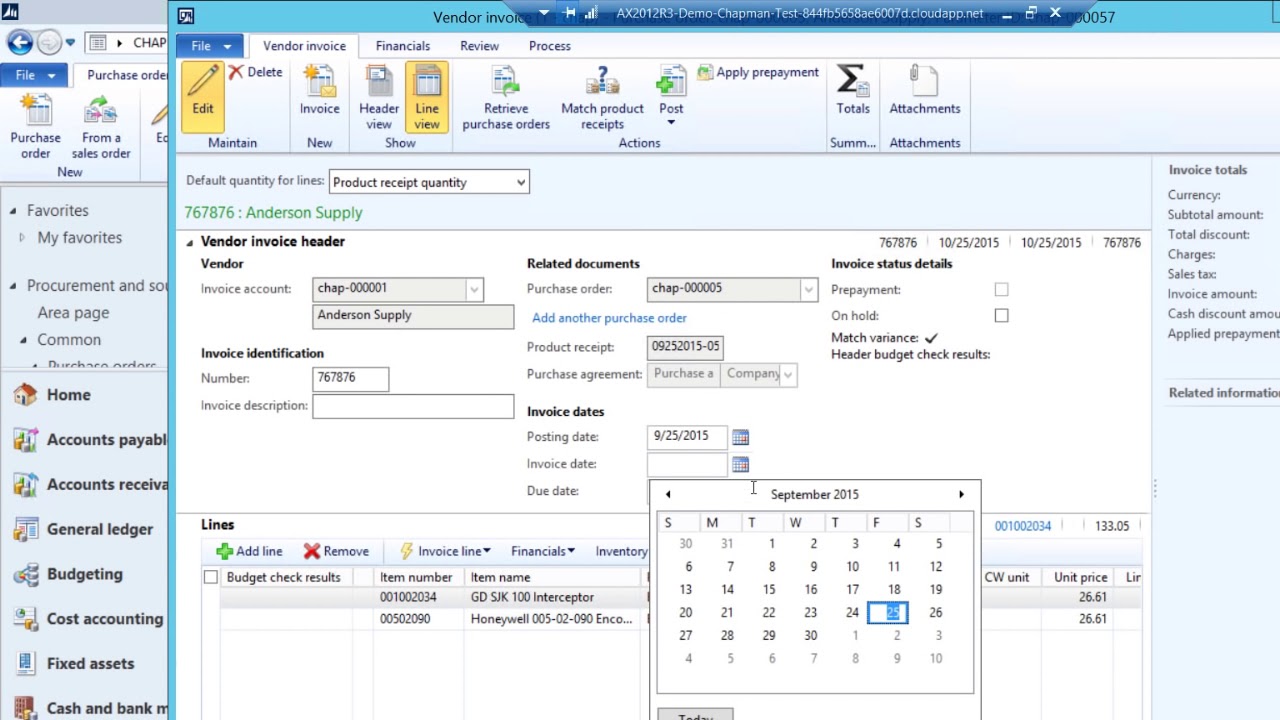Switch to Header view

click(379, 96)
